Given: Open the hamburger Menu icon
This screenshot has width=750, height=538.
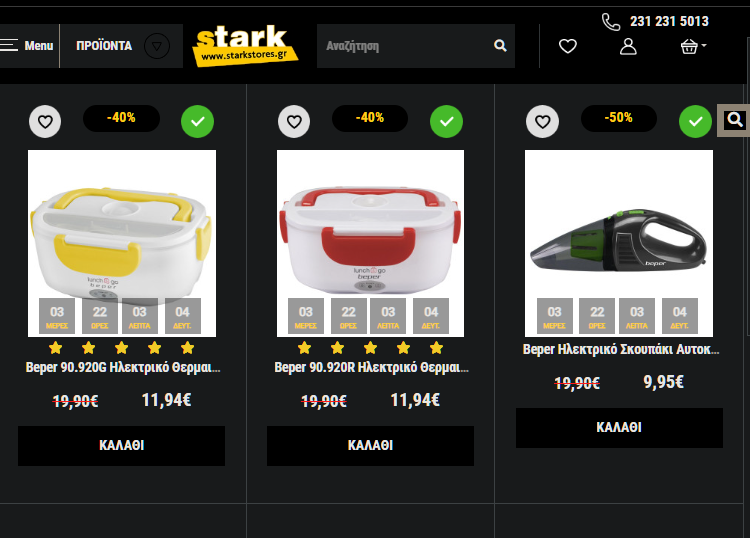Looking at the screenshot, I should [9, 45].
